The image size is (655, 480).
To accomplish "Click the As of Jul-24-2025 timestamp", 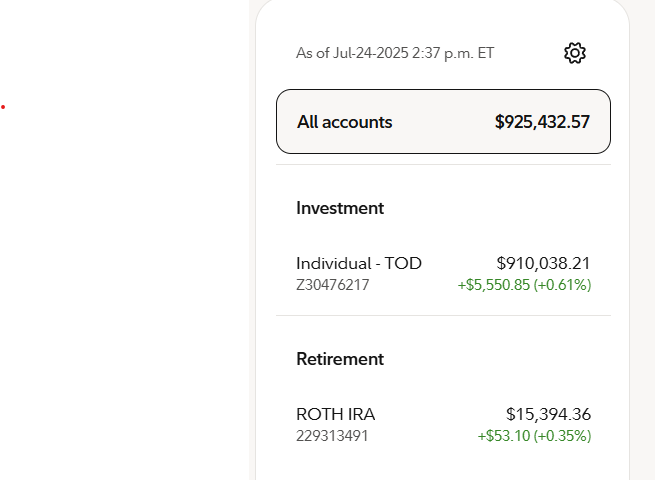I will click(x=395, y=53).
